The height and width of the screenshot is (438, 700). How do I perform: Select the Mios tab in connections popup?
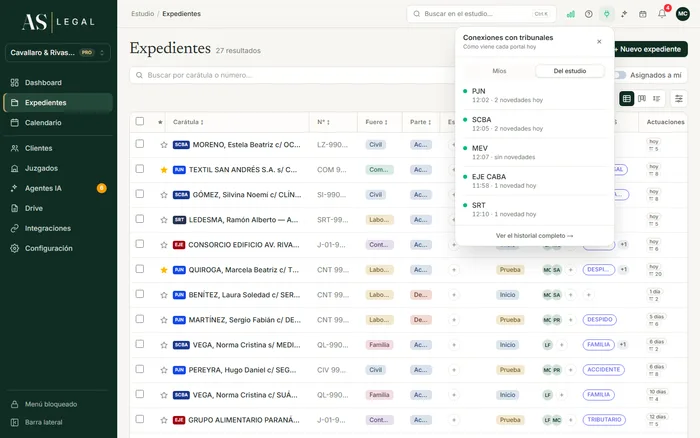point(499,71)
